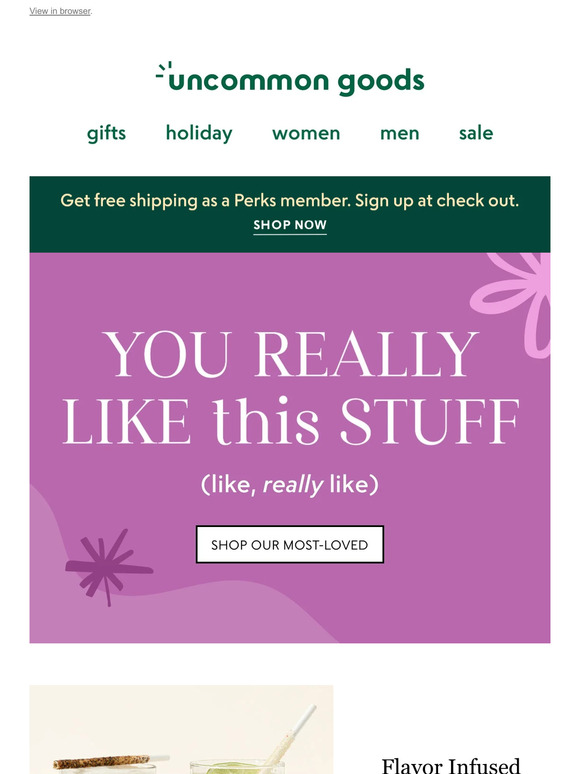This screenshot has height=774, width=580.
Task: Go to the women category
Action: [306, 133]
